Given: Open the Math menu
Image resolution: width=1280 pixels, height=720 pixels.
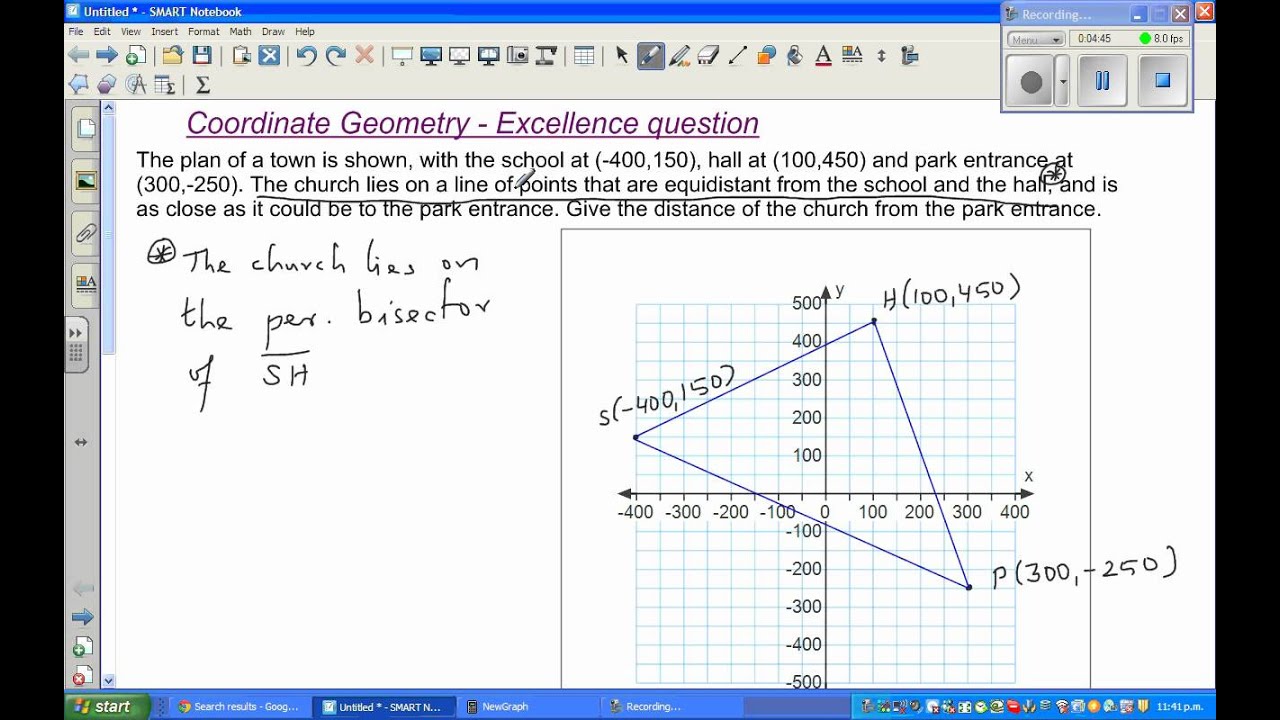Looking at the screenshot, I should pyautogui.click(x=240, y=31).
